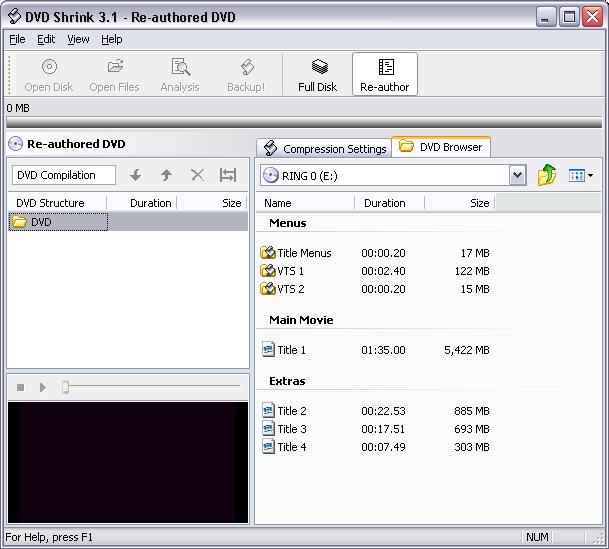Select Title 4 under Extras
Viewport: 609px width, 549px height.
tap(284, 447)
